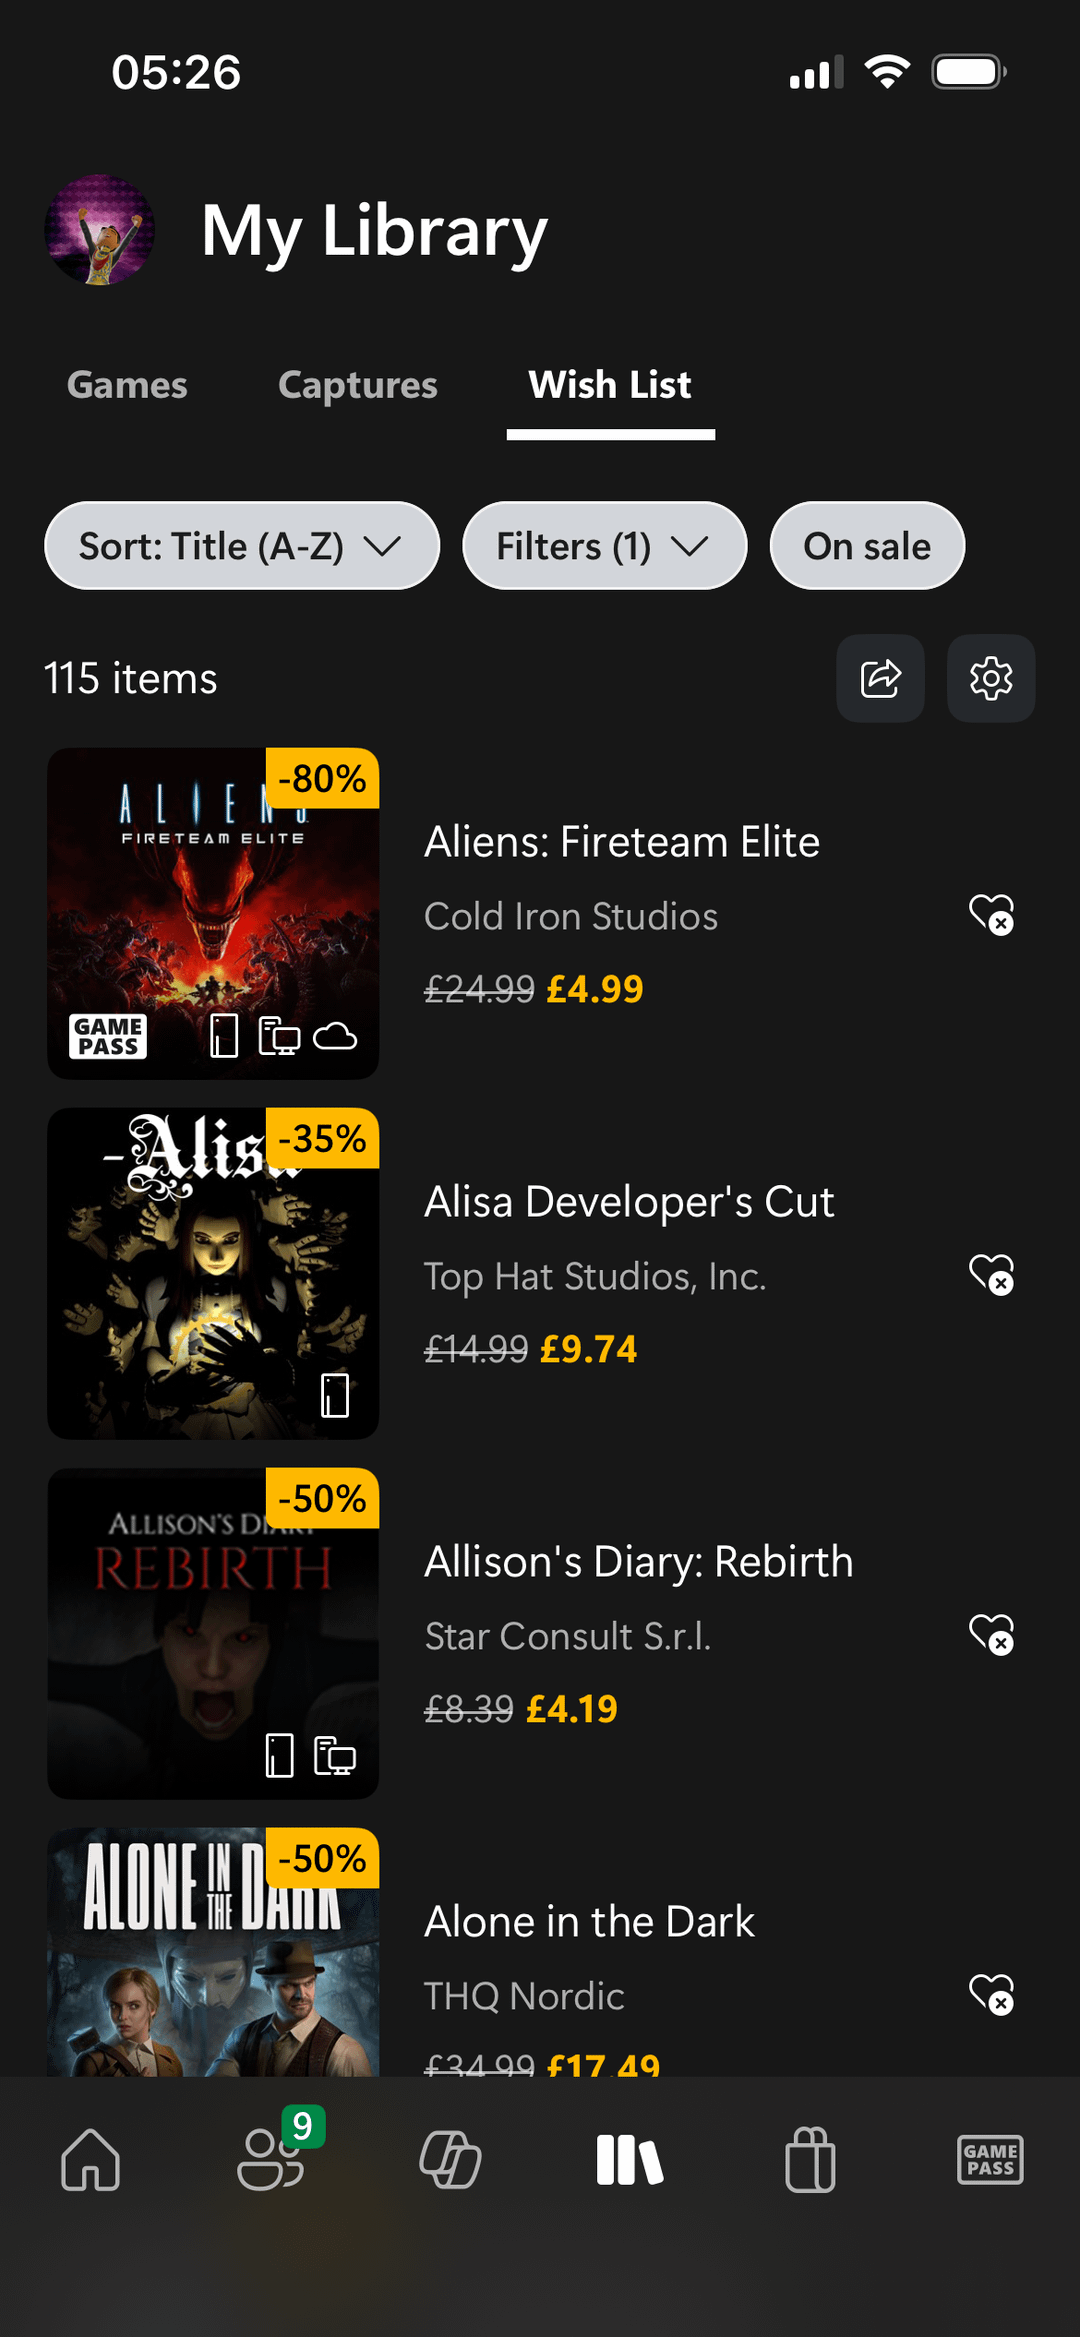Screen dimensions: 1080x2337
Task: Switch to the Games tab
Action: click(x=127, y=385)
